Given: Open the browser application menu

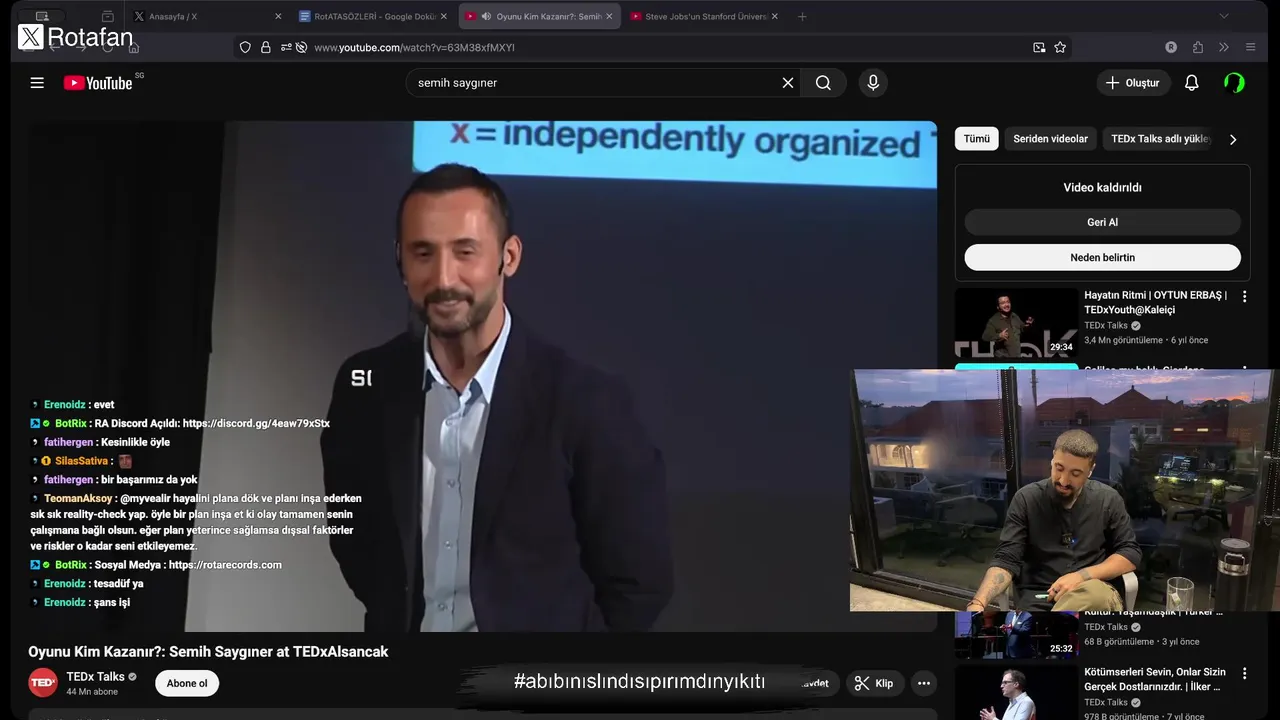Looking at the screenshot, I should pos(1250,47).
